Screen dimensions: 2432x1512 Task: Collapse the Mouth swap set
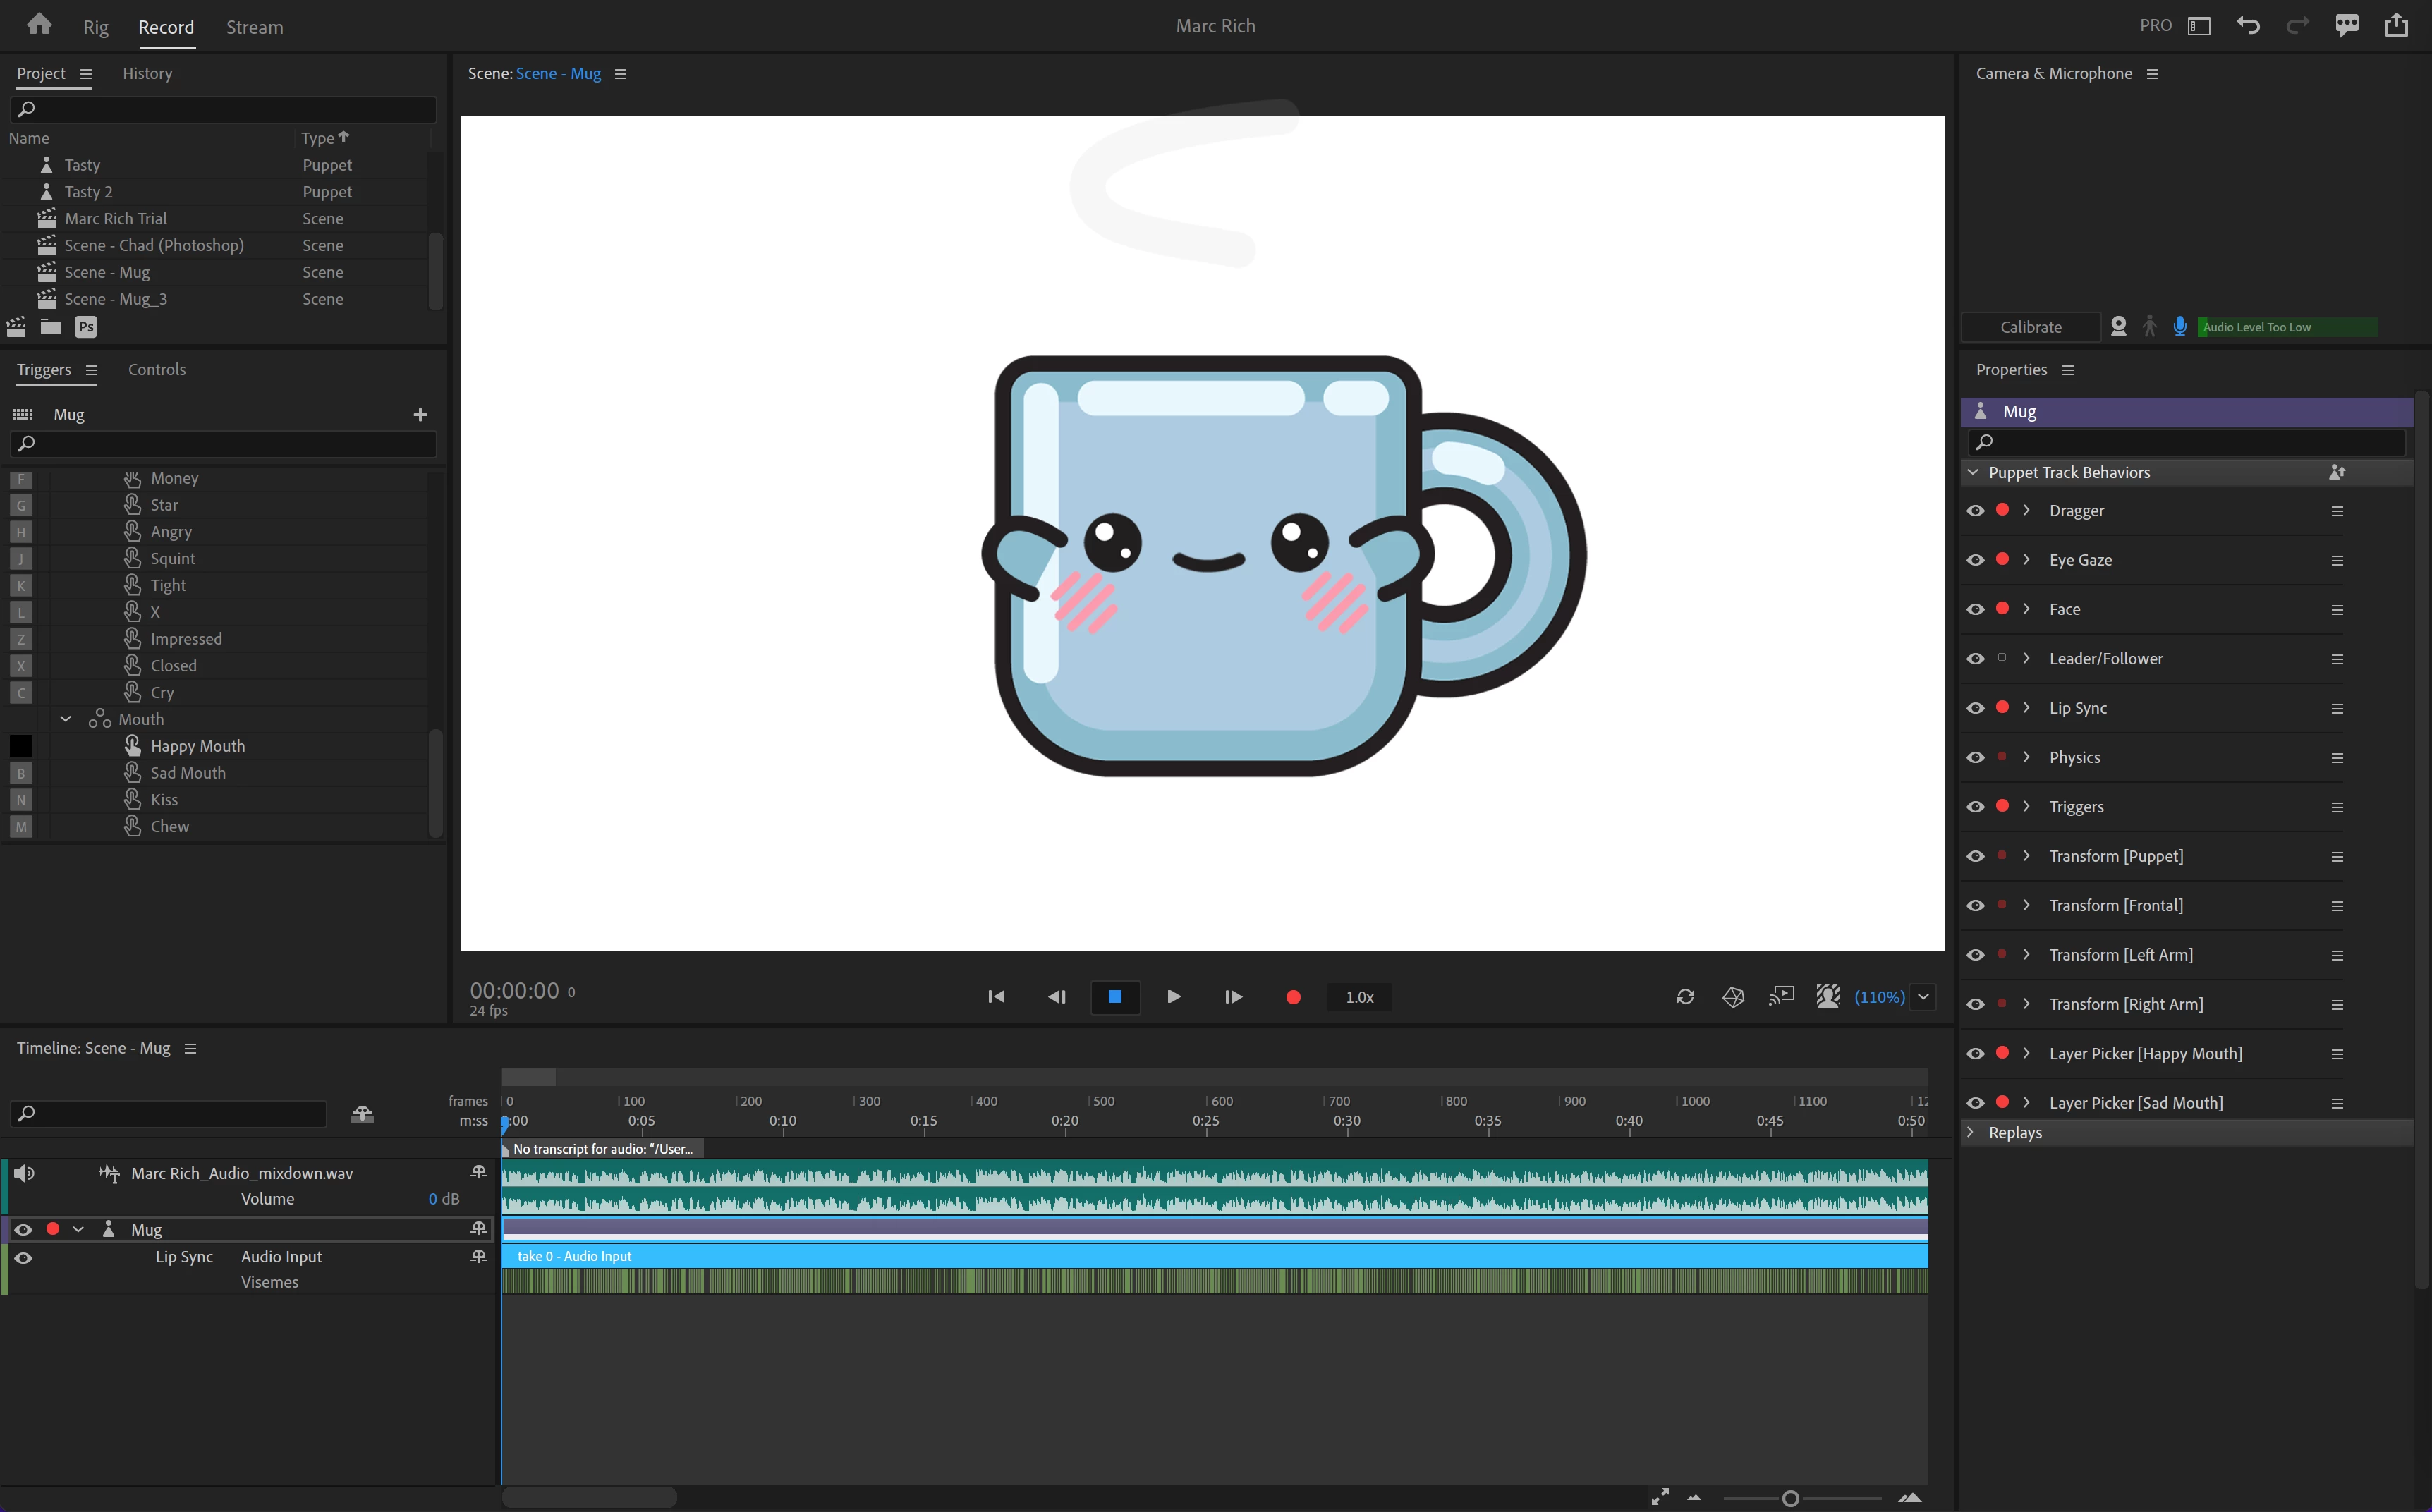(x=66, y=719)
